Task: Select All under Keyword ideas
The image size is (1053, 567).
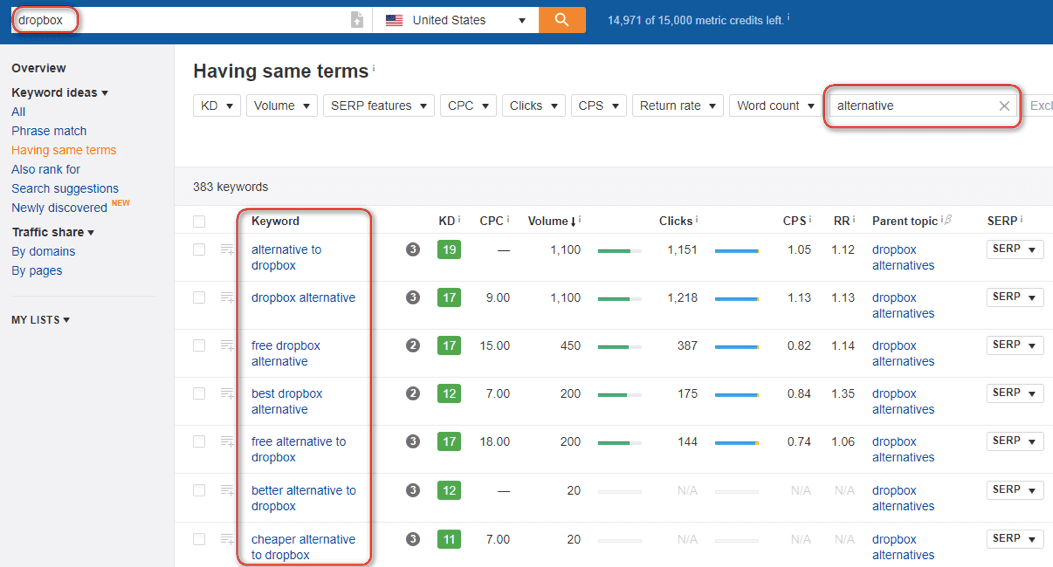Action: tap(18, 112)
